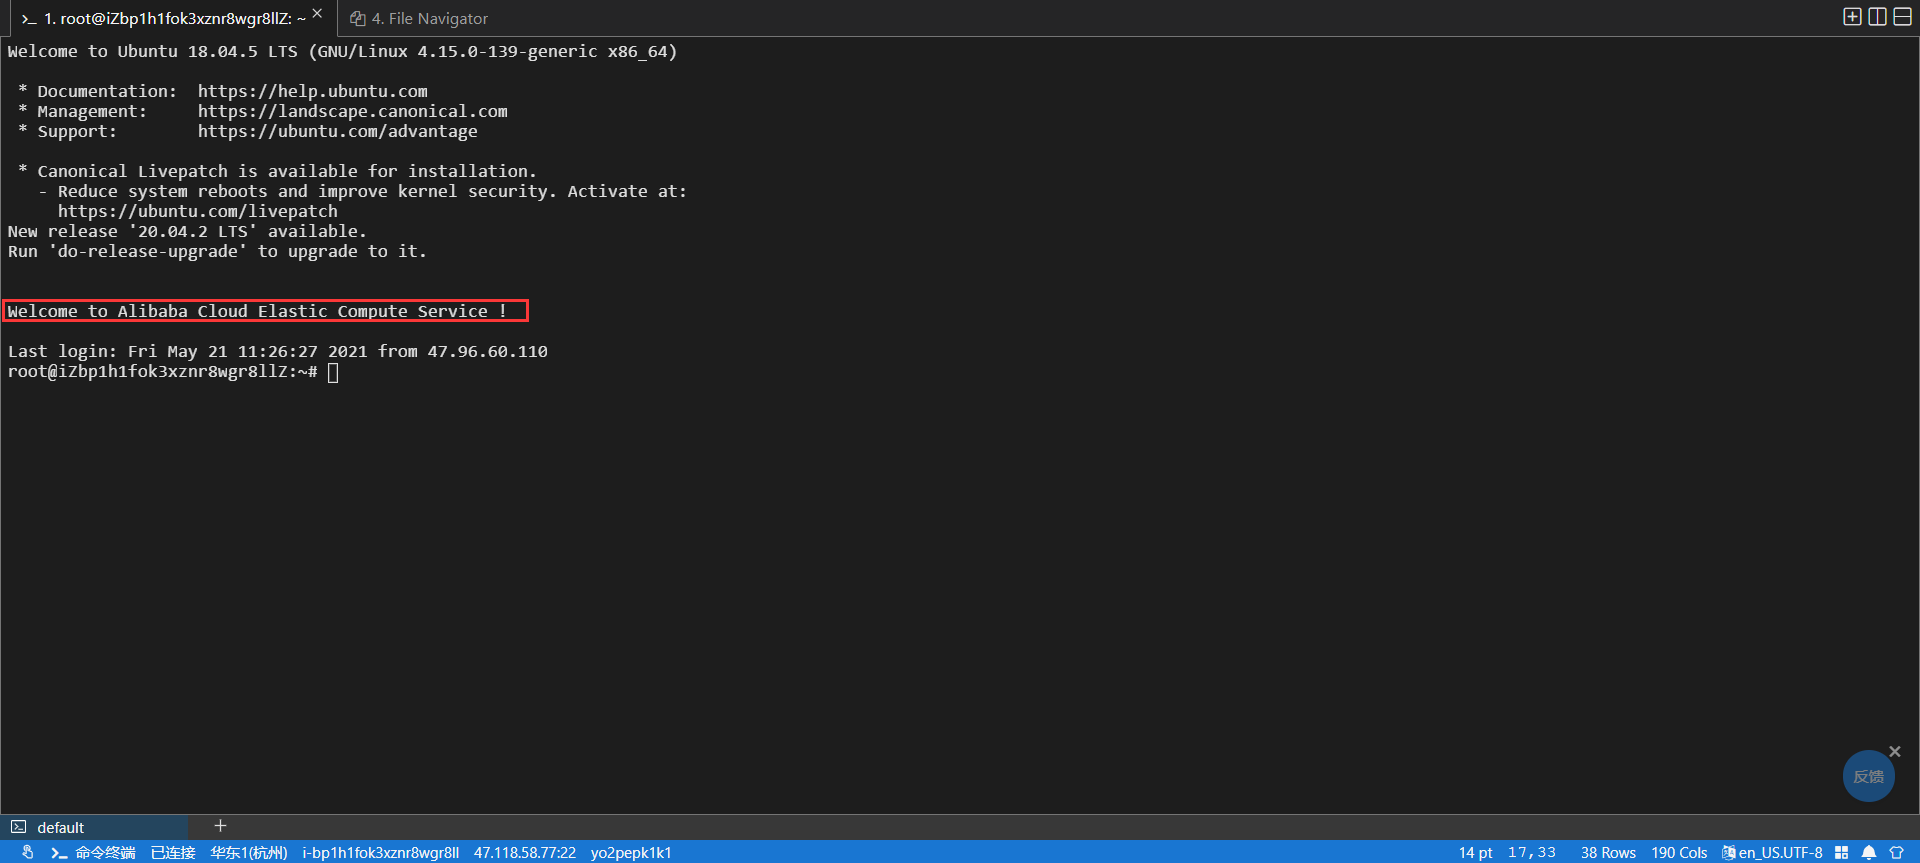The image size is (1920, 863).
Task: Select the default session tab
Action: pyautogui.click(x=94, y=827)
